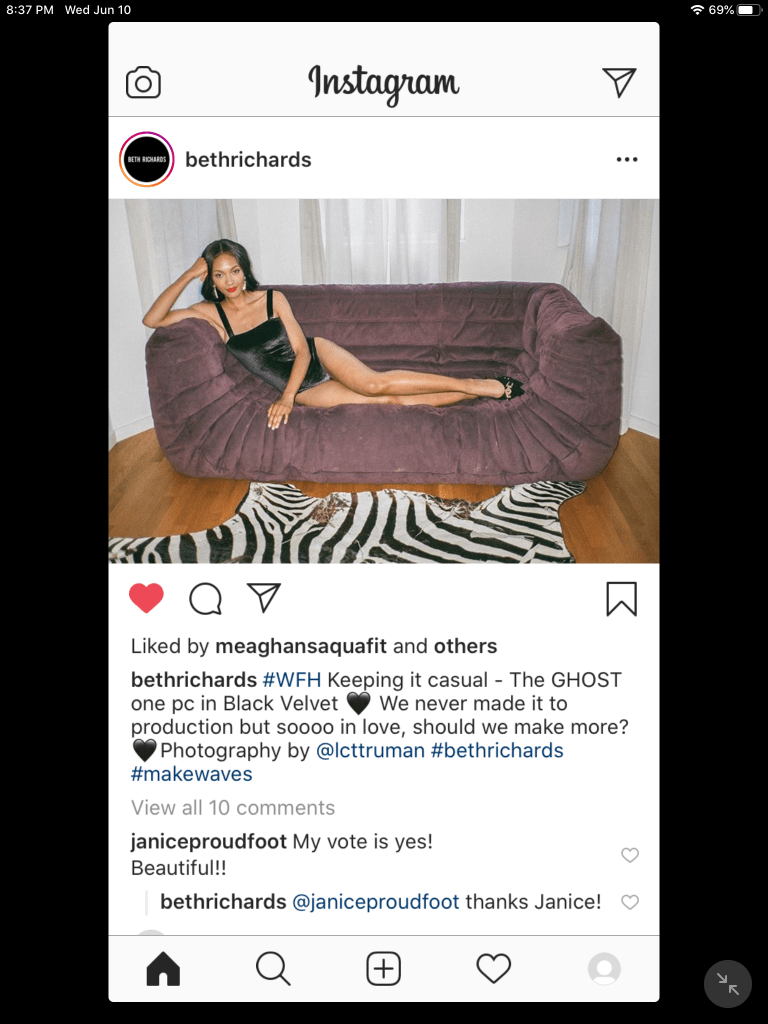
Task: Visit @lcttruman photographer profile
Action: click(x=370, y=750)
